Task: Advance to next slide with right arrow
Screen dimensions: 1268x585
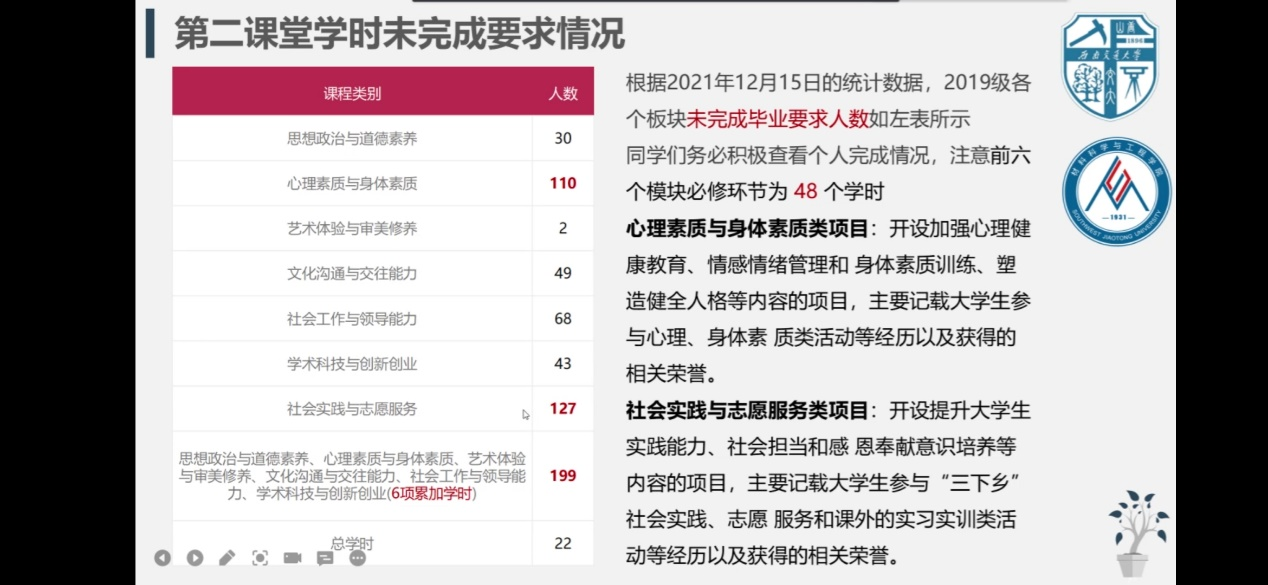Action: point(195,558)
